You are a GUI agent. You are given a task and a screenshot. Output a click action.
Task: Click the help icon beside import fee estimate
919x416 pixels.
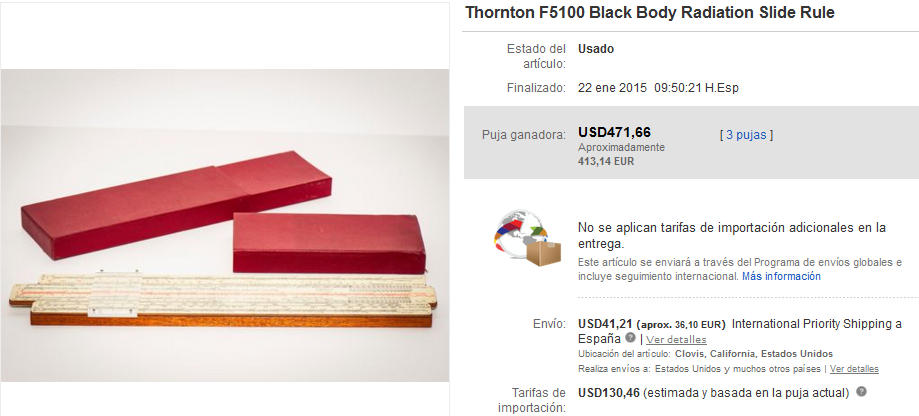click(861, 391)
